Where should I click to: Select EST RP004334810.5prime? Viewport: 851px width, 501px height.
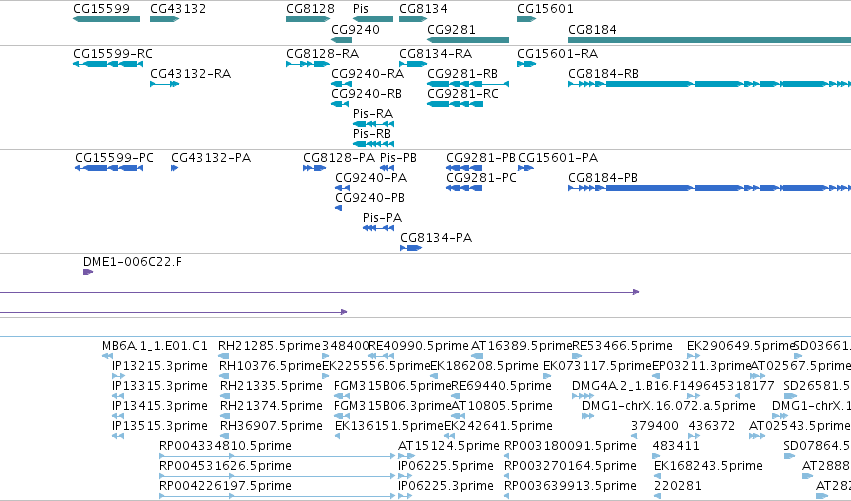(x=277, y=456)
